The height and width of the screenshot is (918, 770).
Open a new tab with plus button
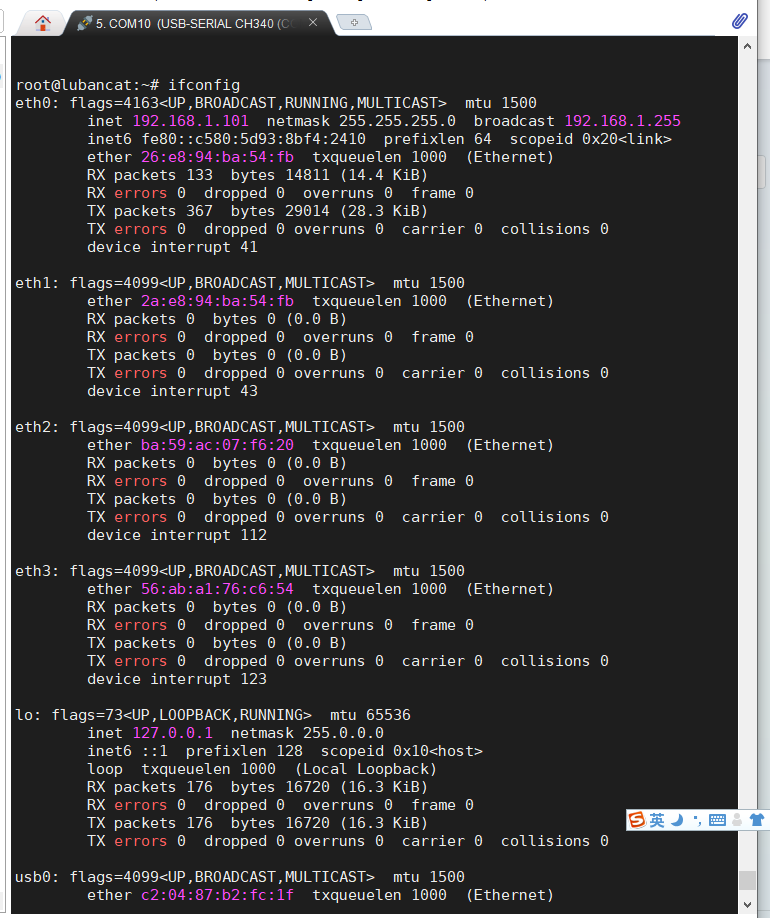(x=354, y=23)
